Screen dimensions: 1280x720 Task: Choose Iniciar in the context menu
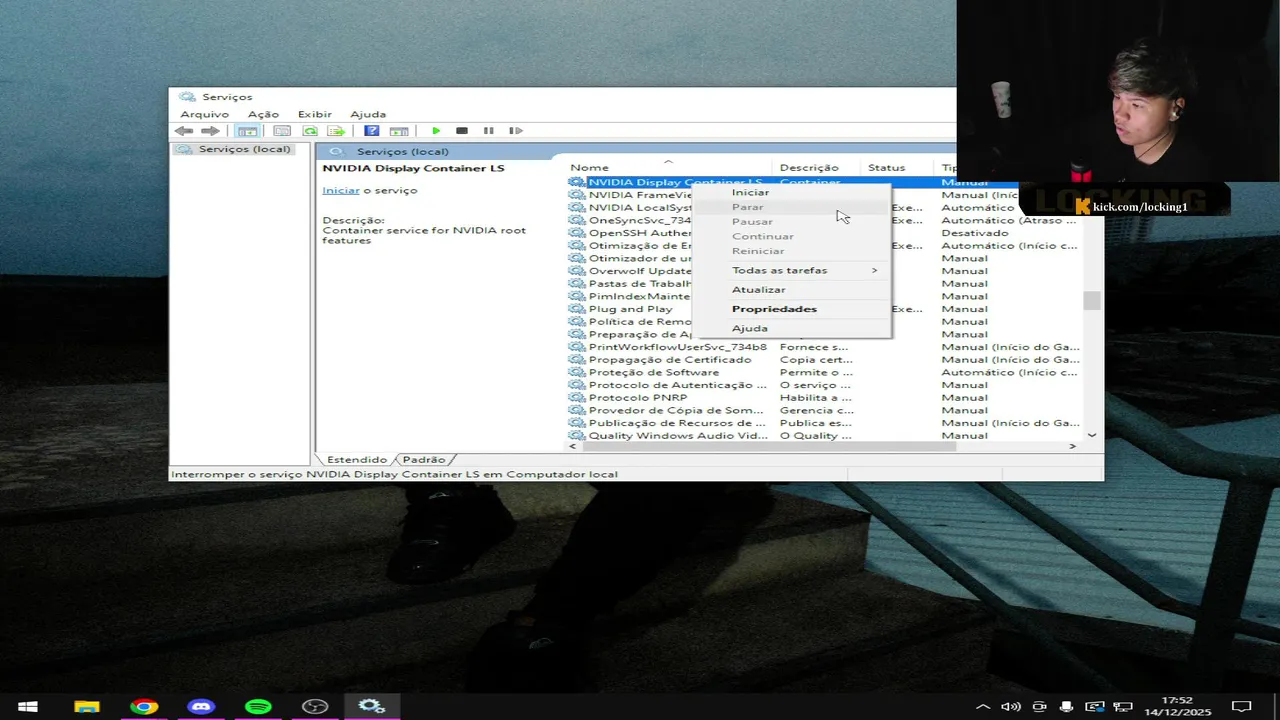(751, 192)
